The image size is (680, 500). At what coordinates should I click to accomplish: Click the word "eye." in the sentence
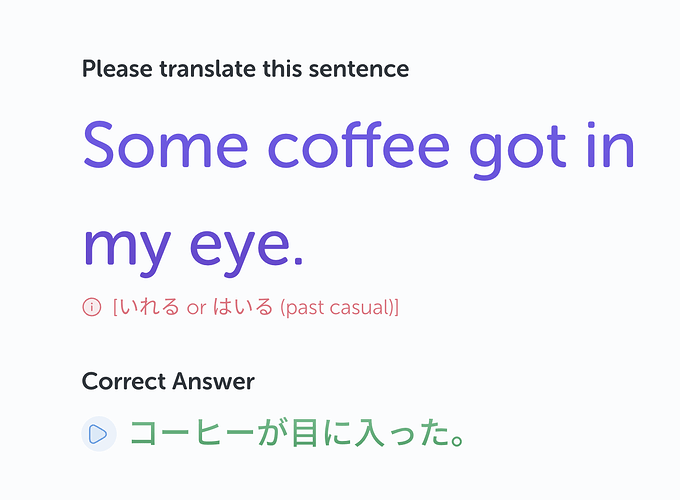pyautogui.click(x=246, y=248)
